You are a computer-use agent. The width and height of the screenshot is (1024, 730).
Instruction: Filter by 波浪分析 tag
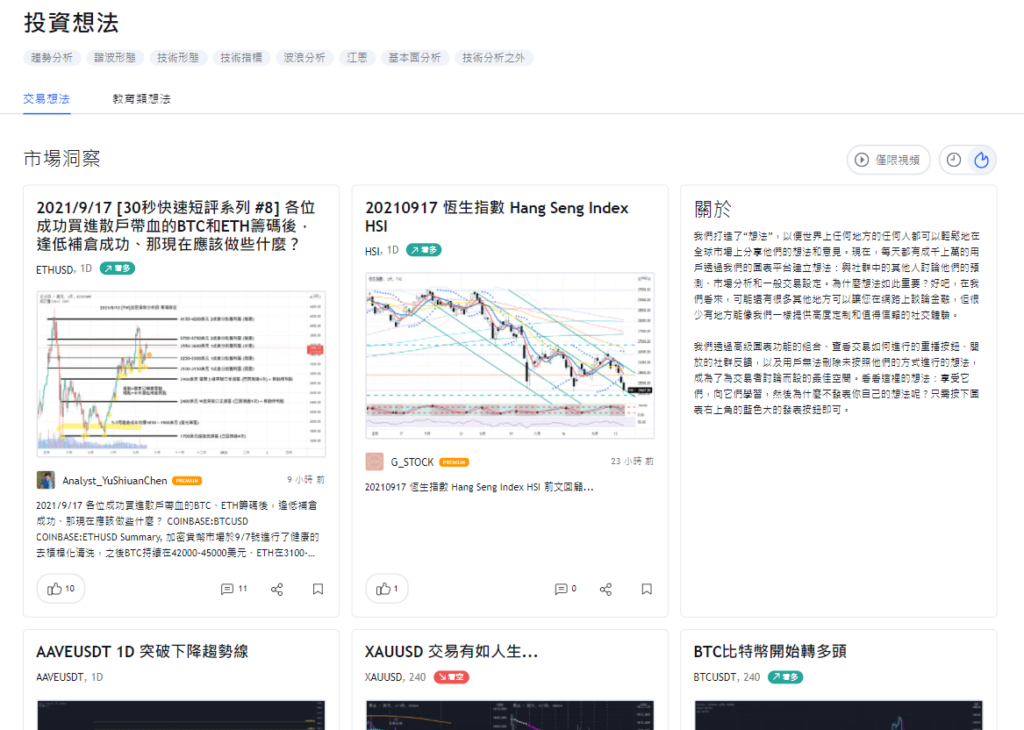pos(304,57)
